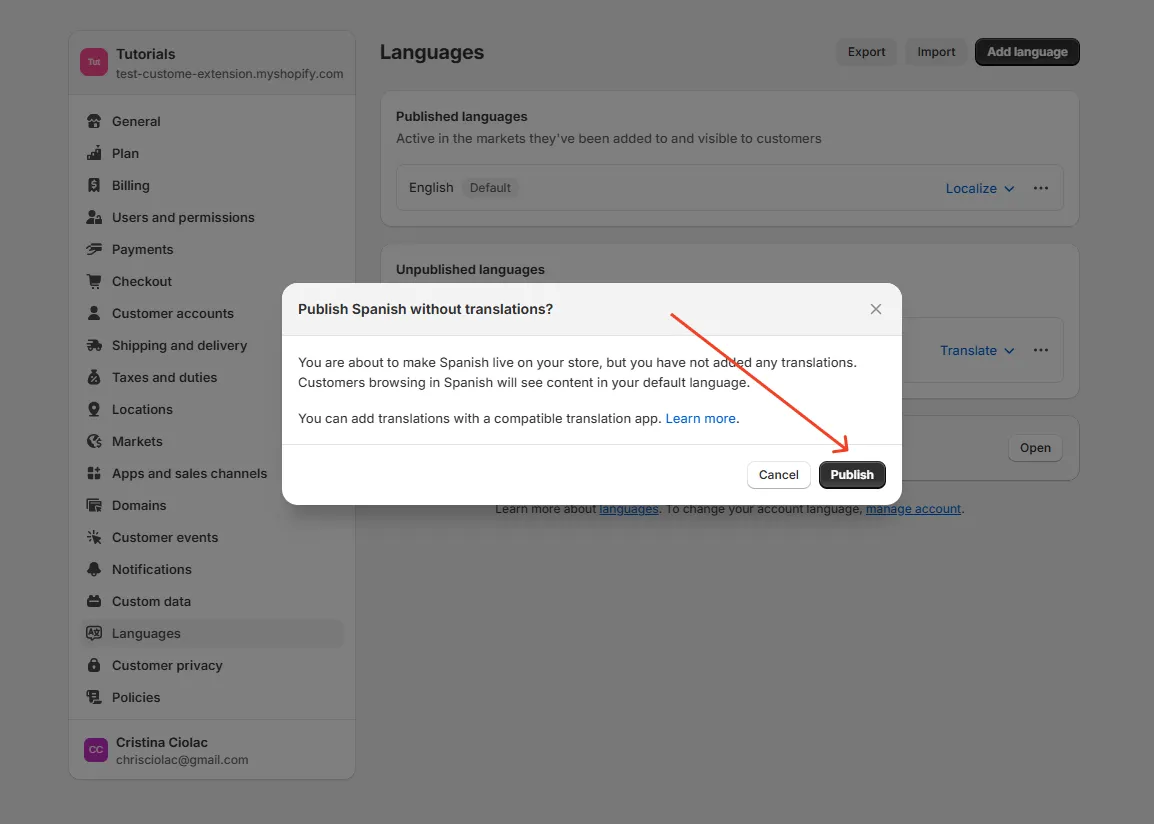Publish Spanish without translations

tap(852, 475)
